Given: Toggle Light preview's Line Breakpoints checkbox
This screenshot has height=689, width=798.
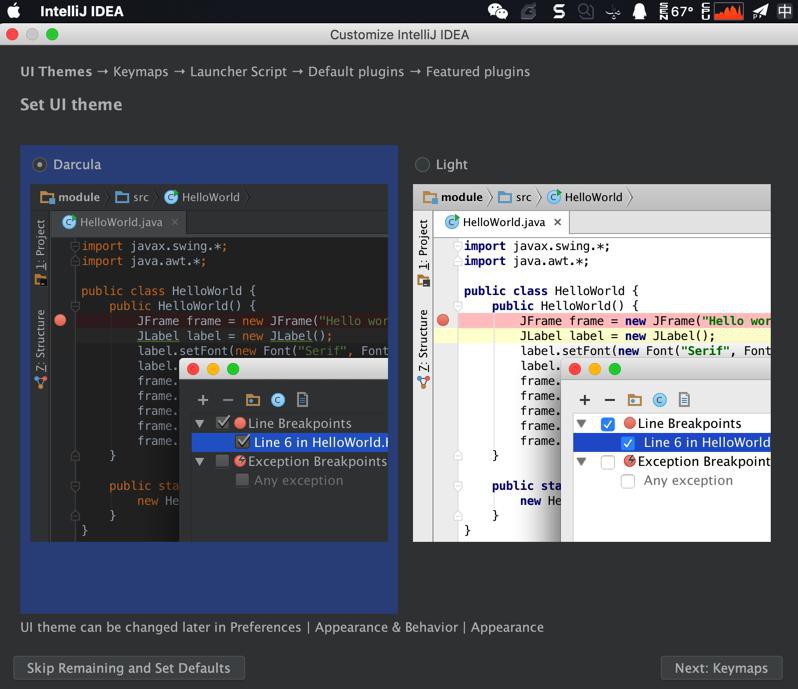Looking at the screenshot, I should pyautogui.click(x=608, y=424).
